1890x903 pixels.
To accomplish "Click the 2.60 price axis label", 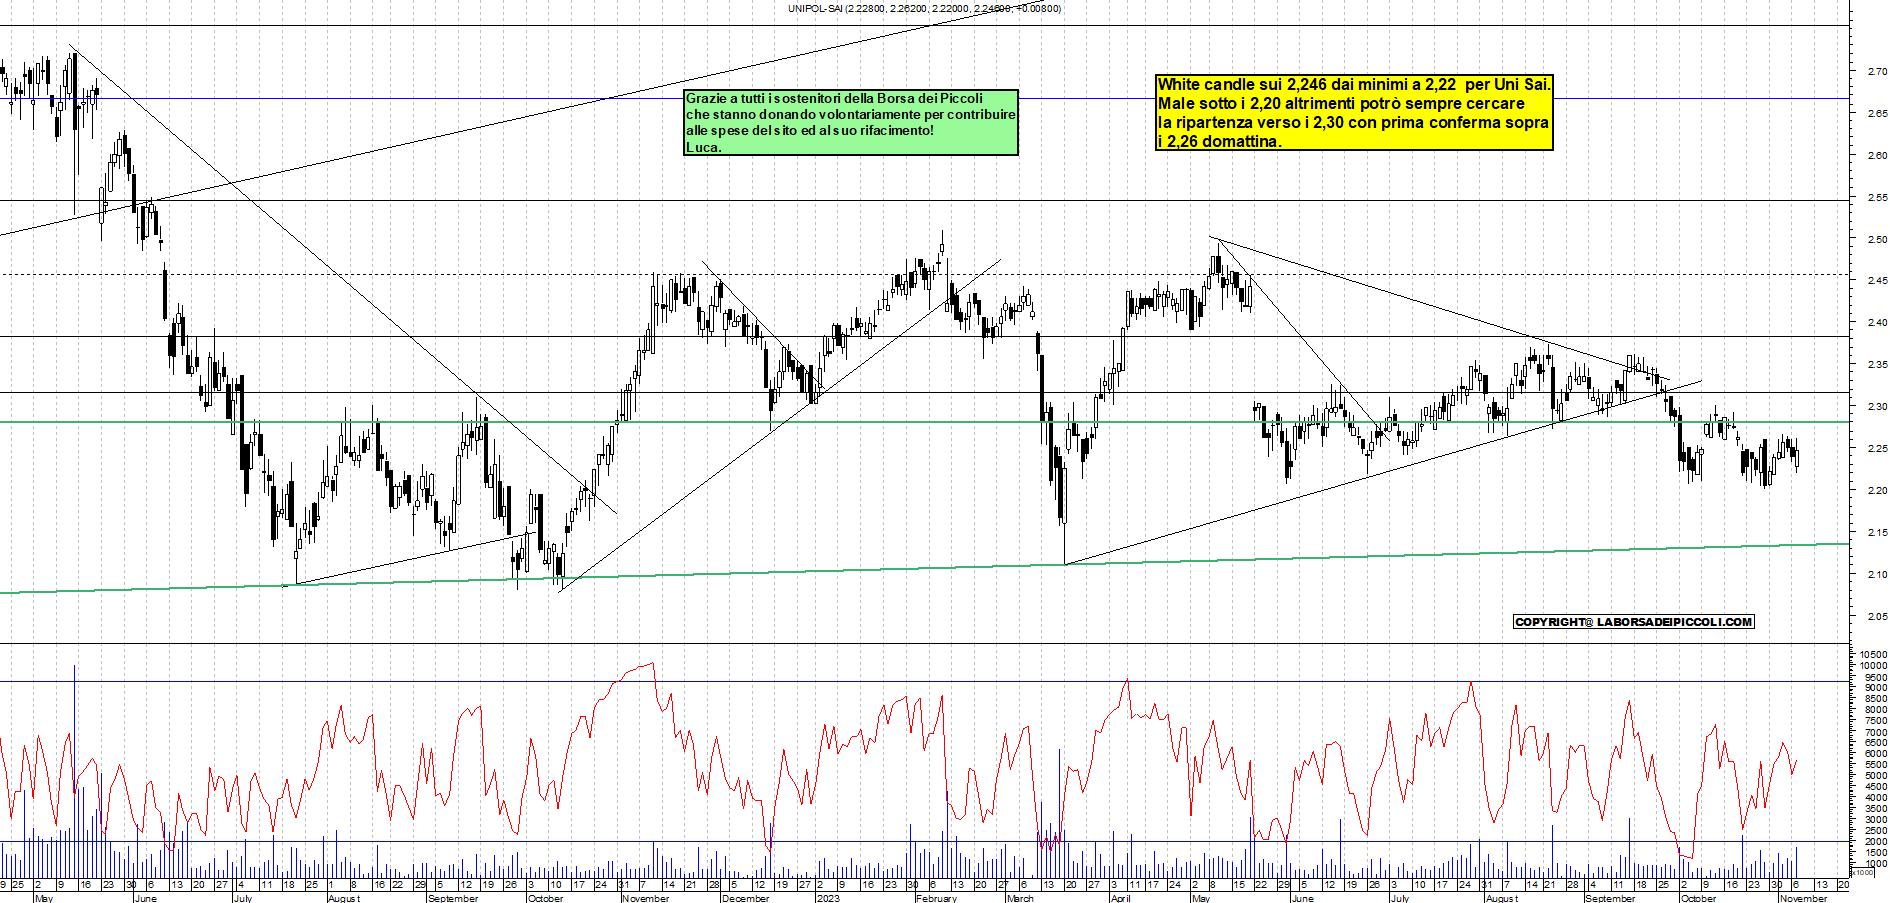I will [1877, 156].
